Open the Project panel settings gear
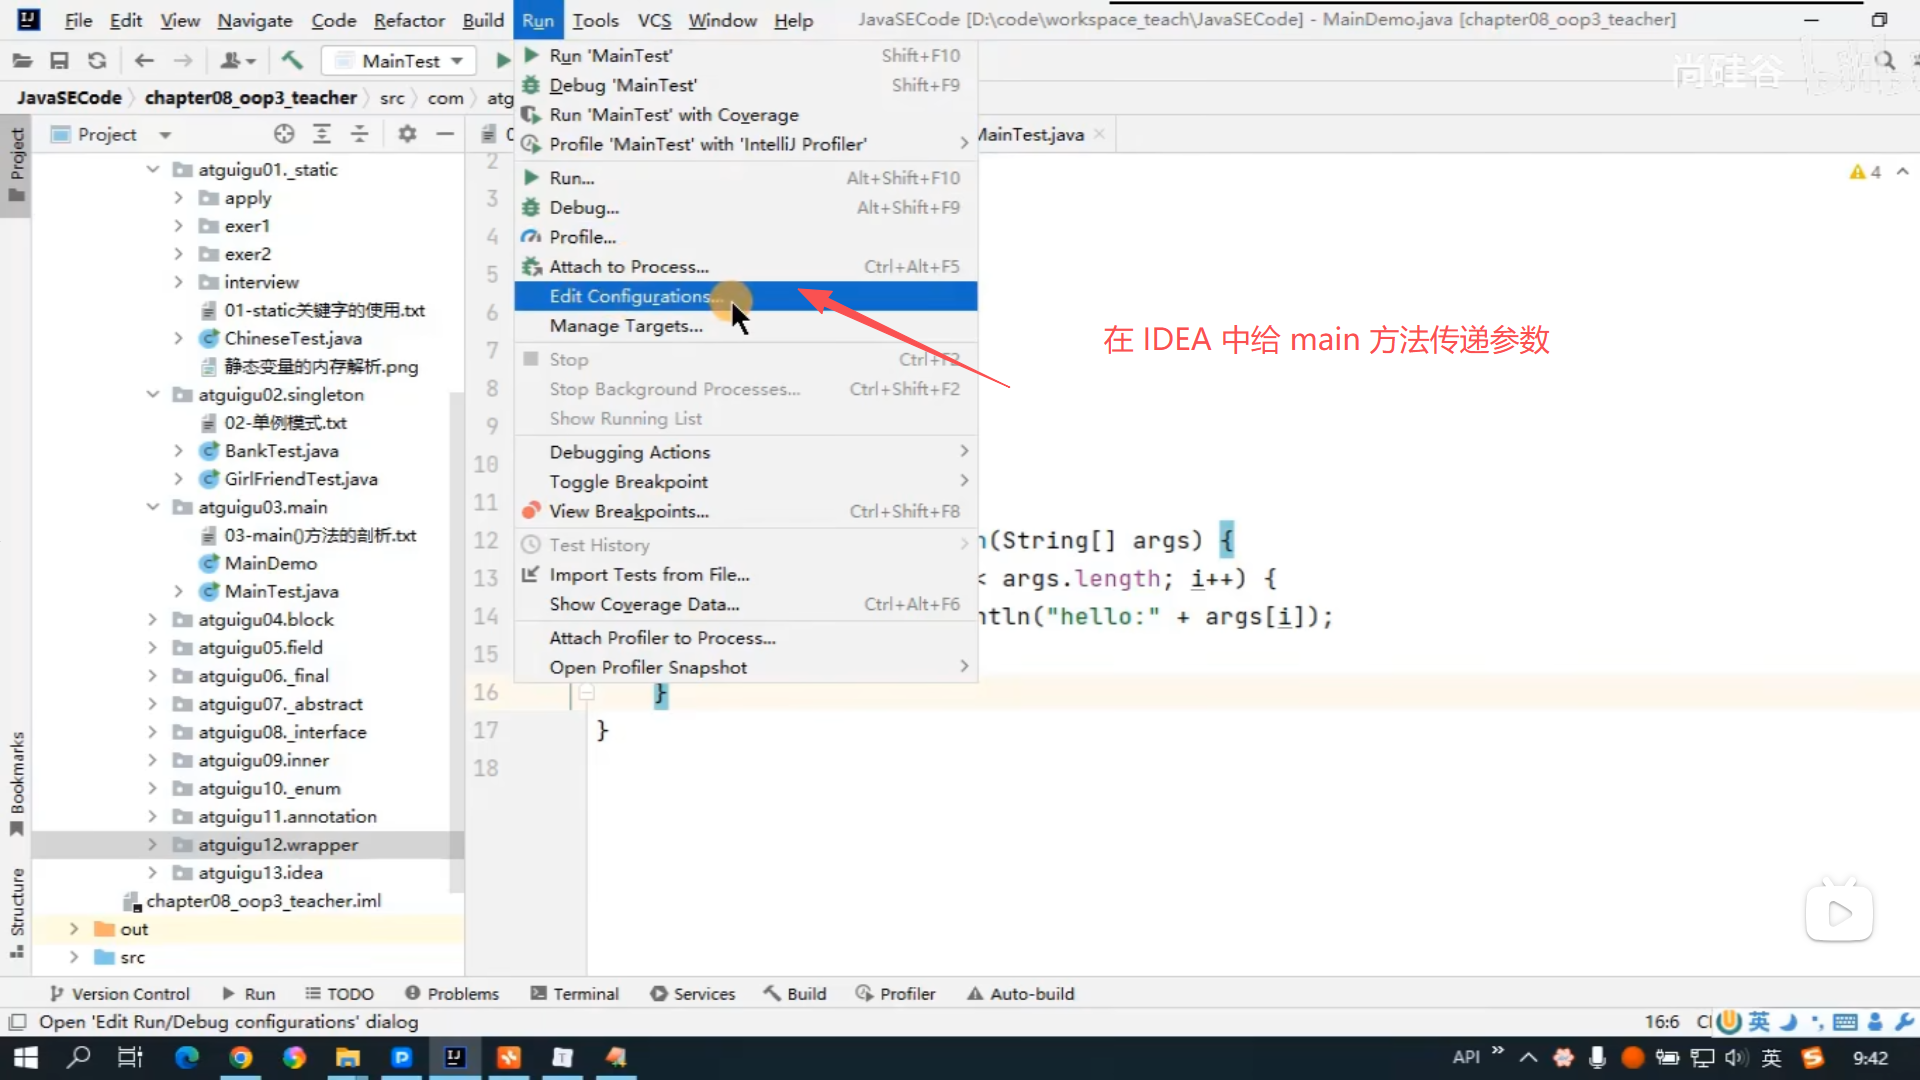Viewport: 1920px width, 1080px height. 407,134
